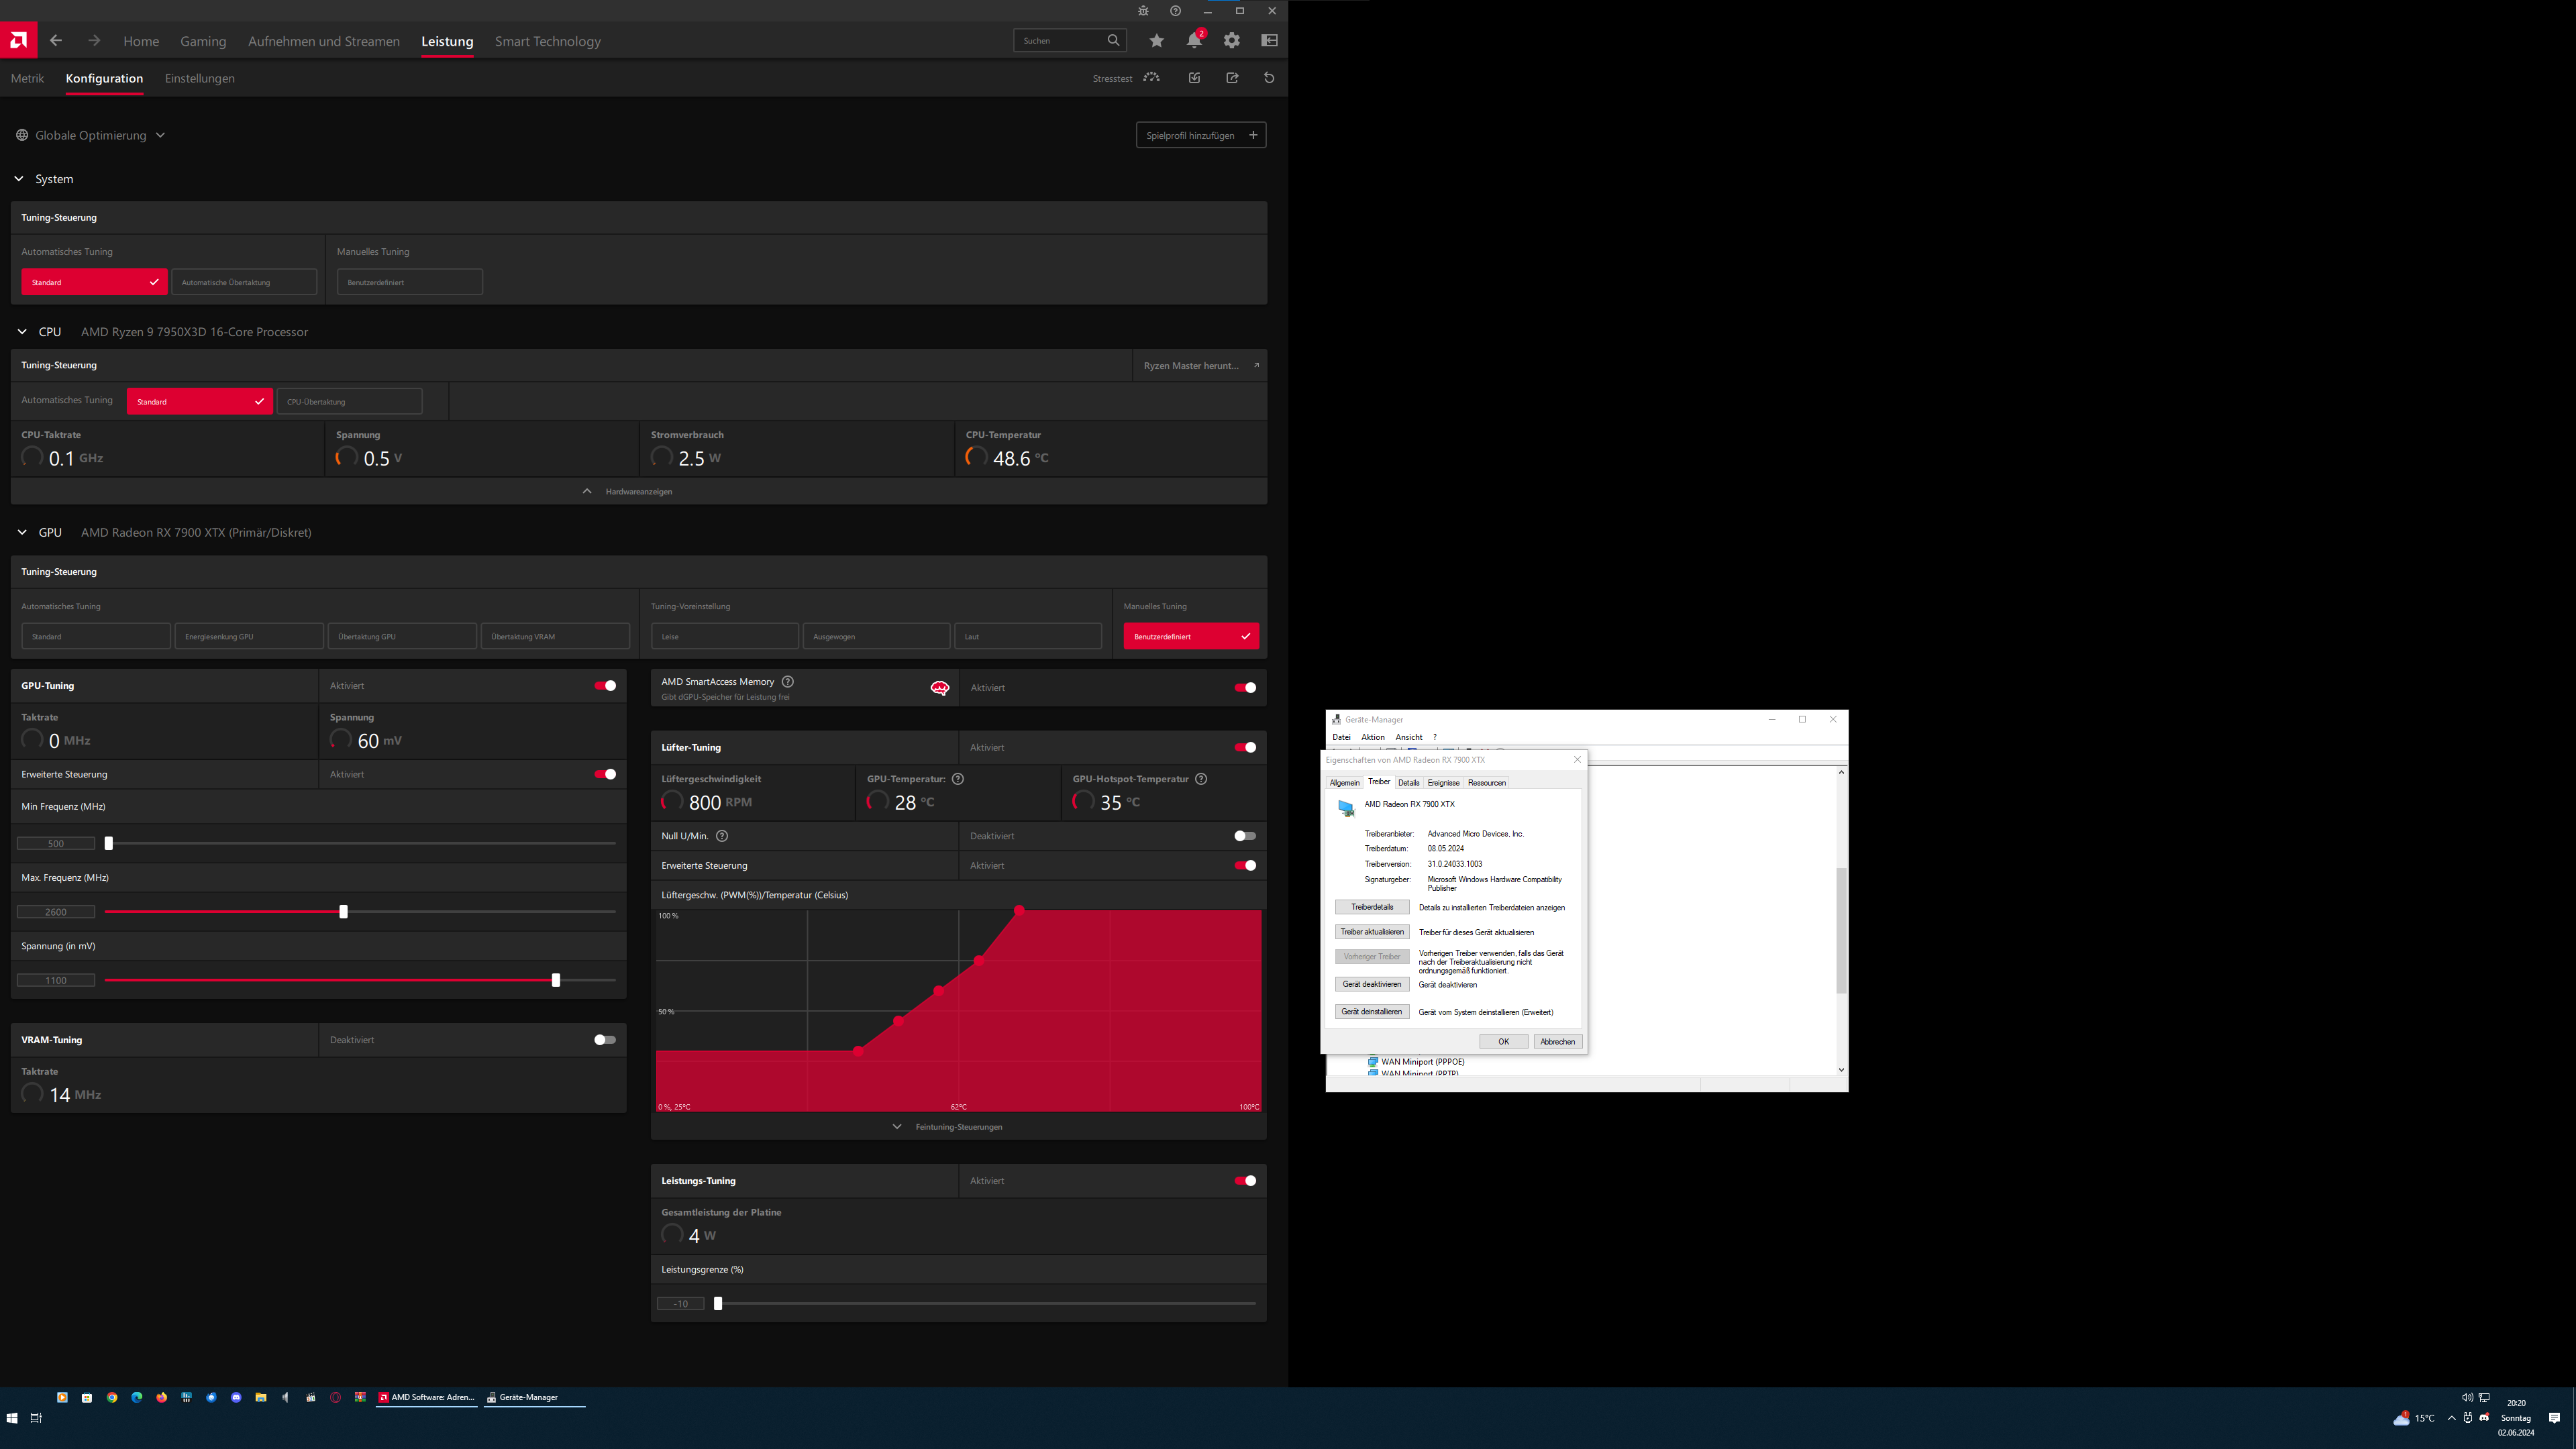Image resolution: width=2576 pixels, height=1449 pixels.
Task: Click the export tuning profile icon
Action: (1232, 78)
